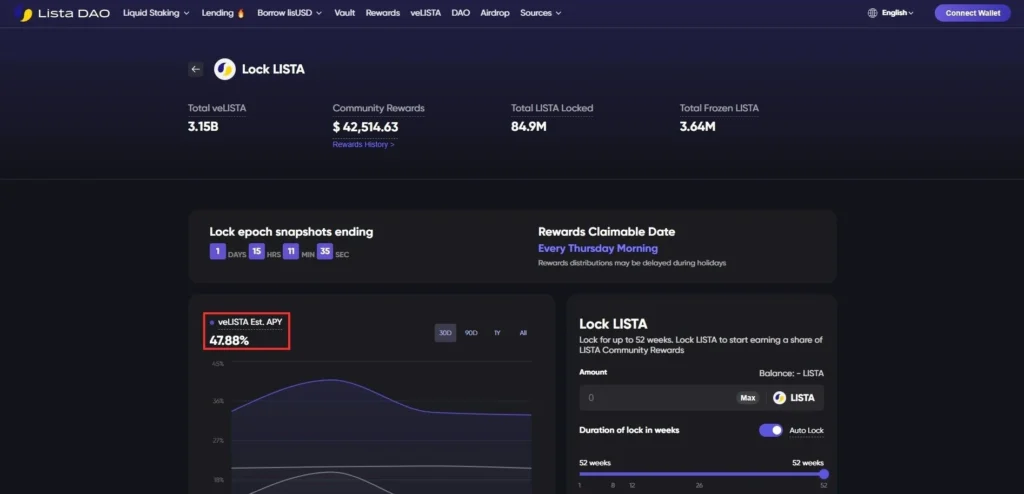Click the countdown SEC box showing 35
This screenshot has height=494, width=1024.
[325, 252]
